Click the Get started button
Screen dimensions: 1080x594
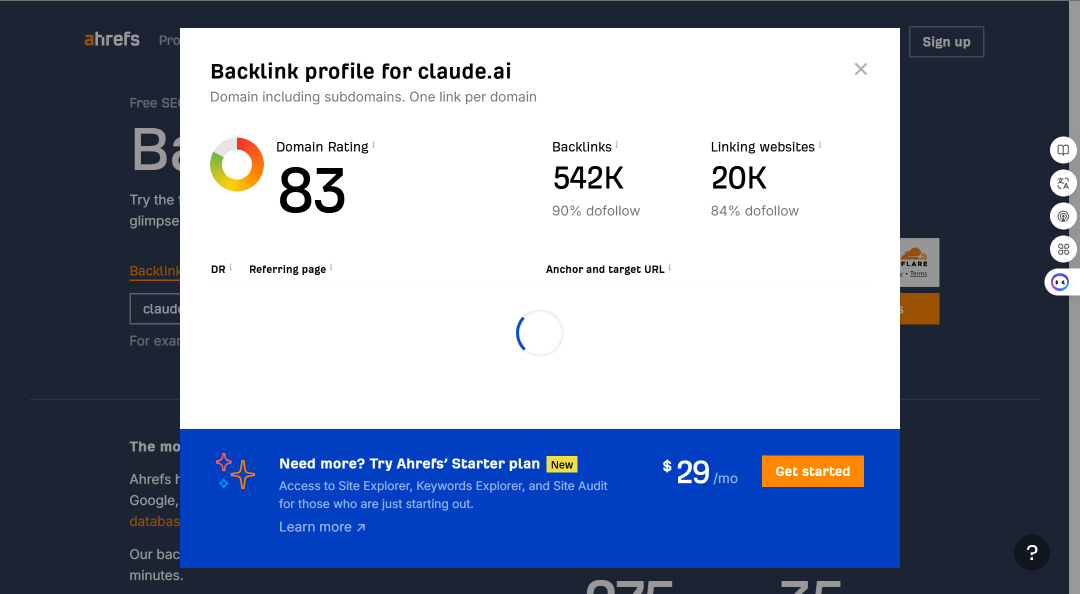813,471
